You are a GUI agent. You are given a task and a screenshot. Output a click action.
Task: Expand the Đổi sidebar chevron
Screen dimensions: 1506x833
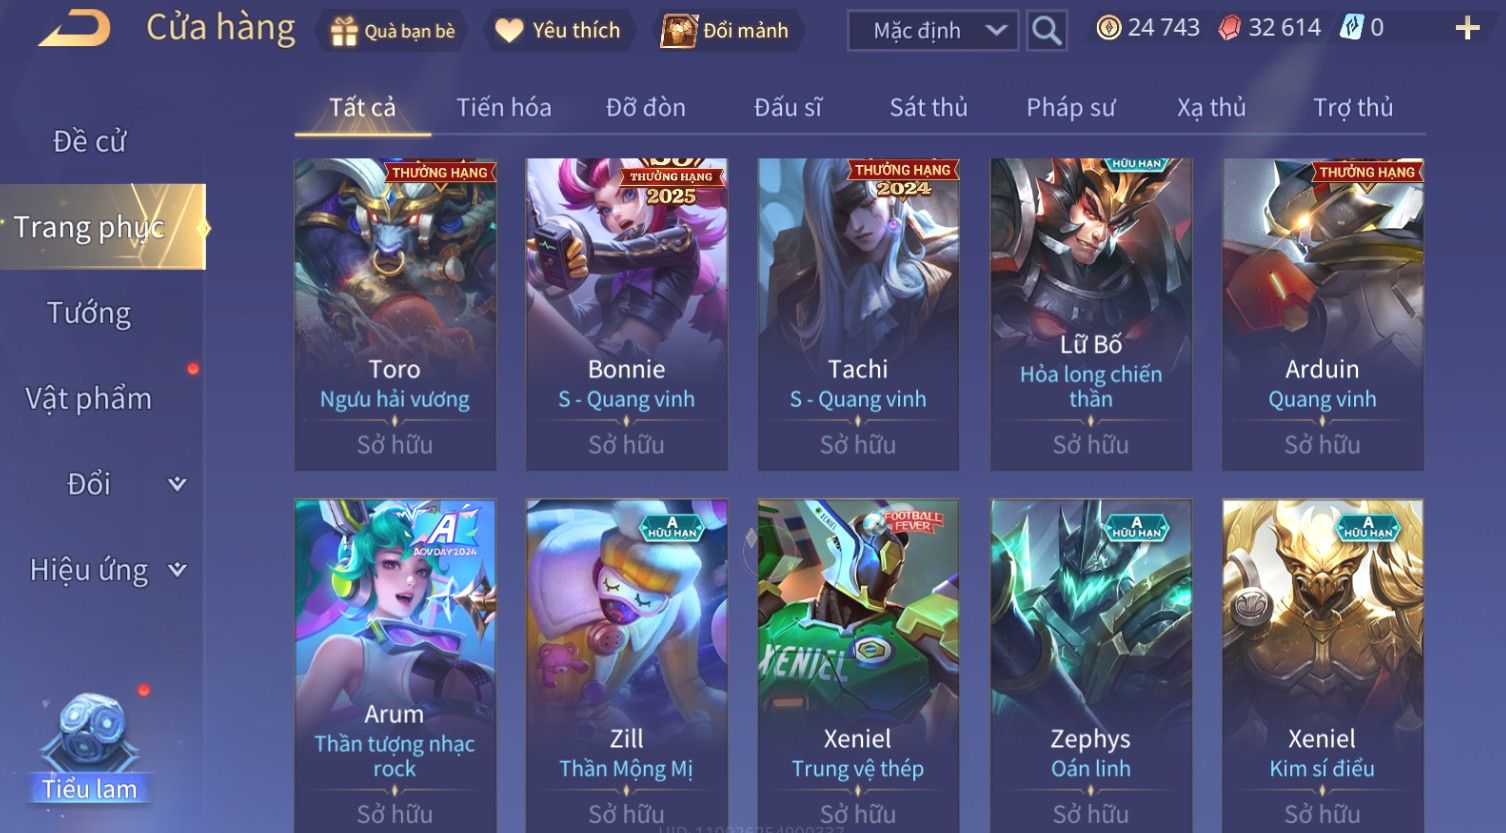[x=177, y=484]
